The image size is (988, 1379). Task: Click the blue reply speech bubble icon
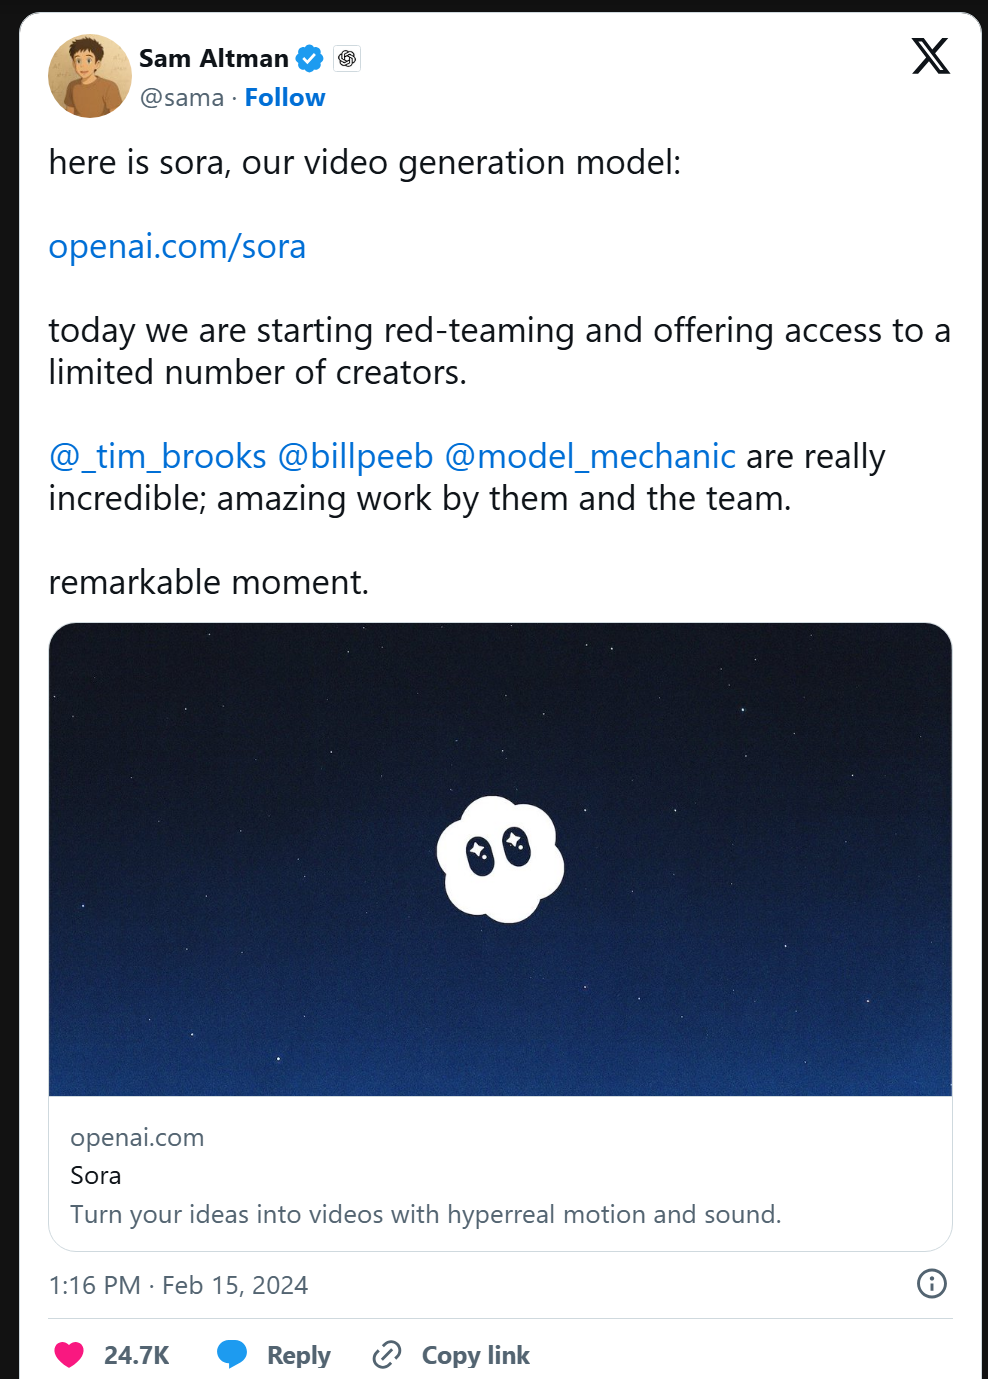click(232, 1354)
